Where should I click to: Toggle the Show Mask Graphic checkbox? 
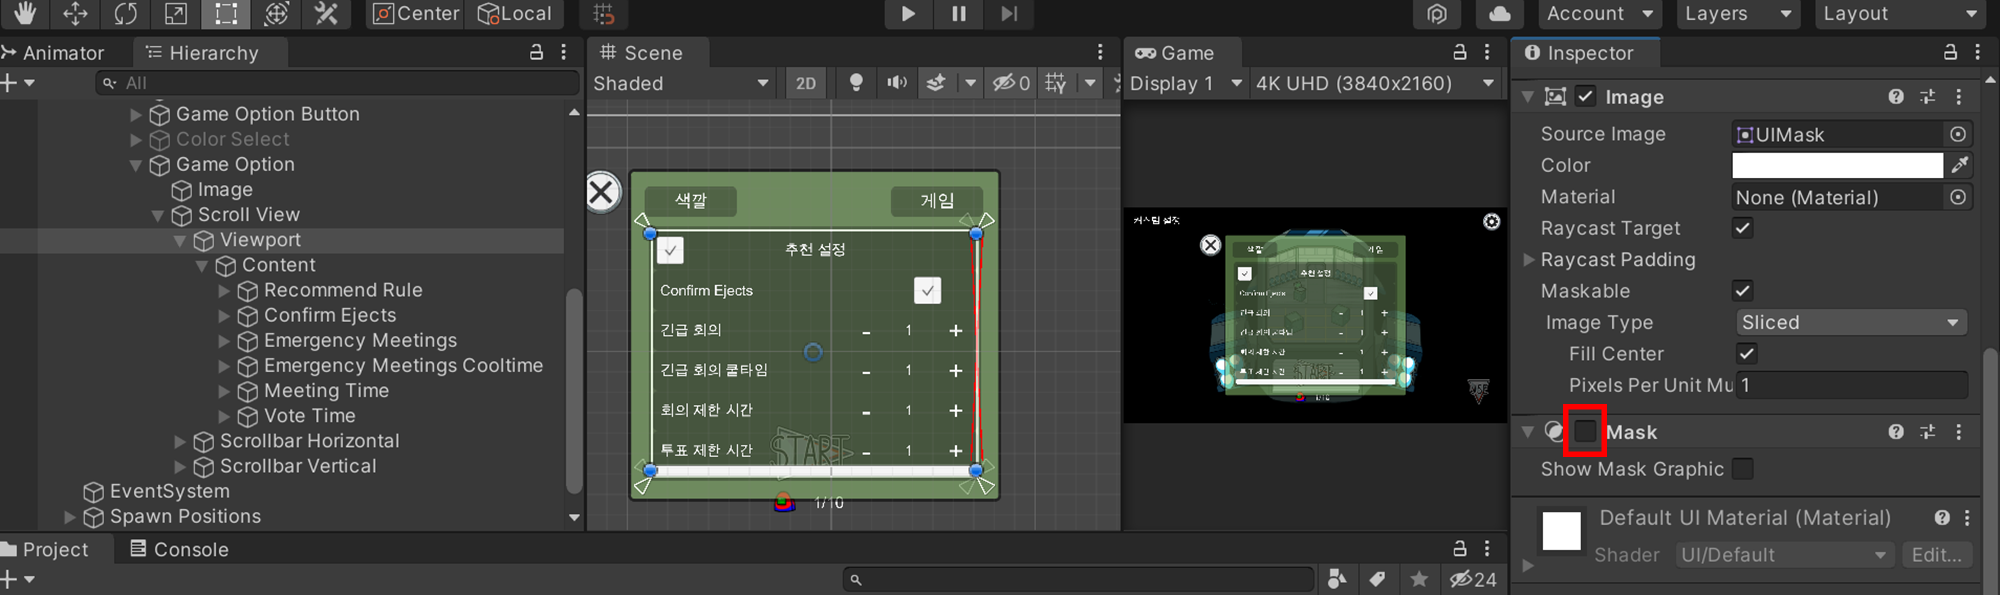click(x=1743, y=469)
